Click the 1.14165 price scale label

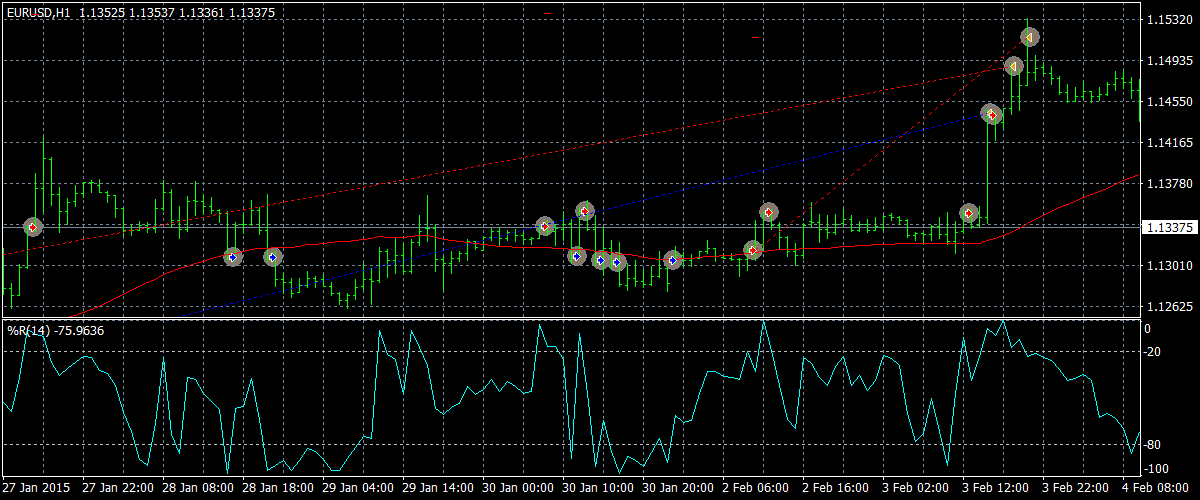(x=1168, y=144)
